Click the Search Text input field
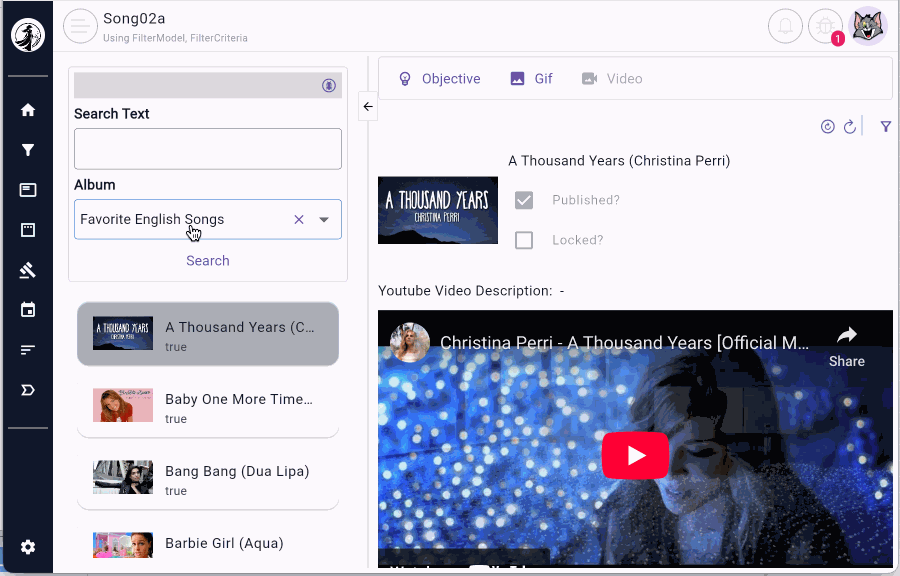The image size is (900, 576). (x=208, y=149)
